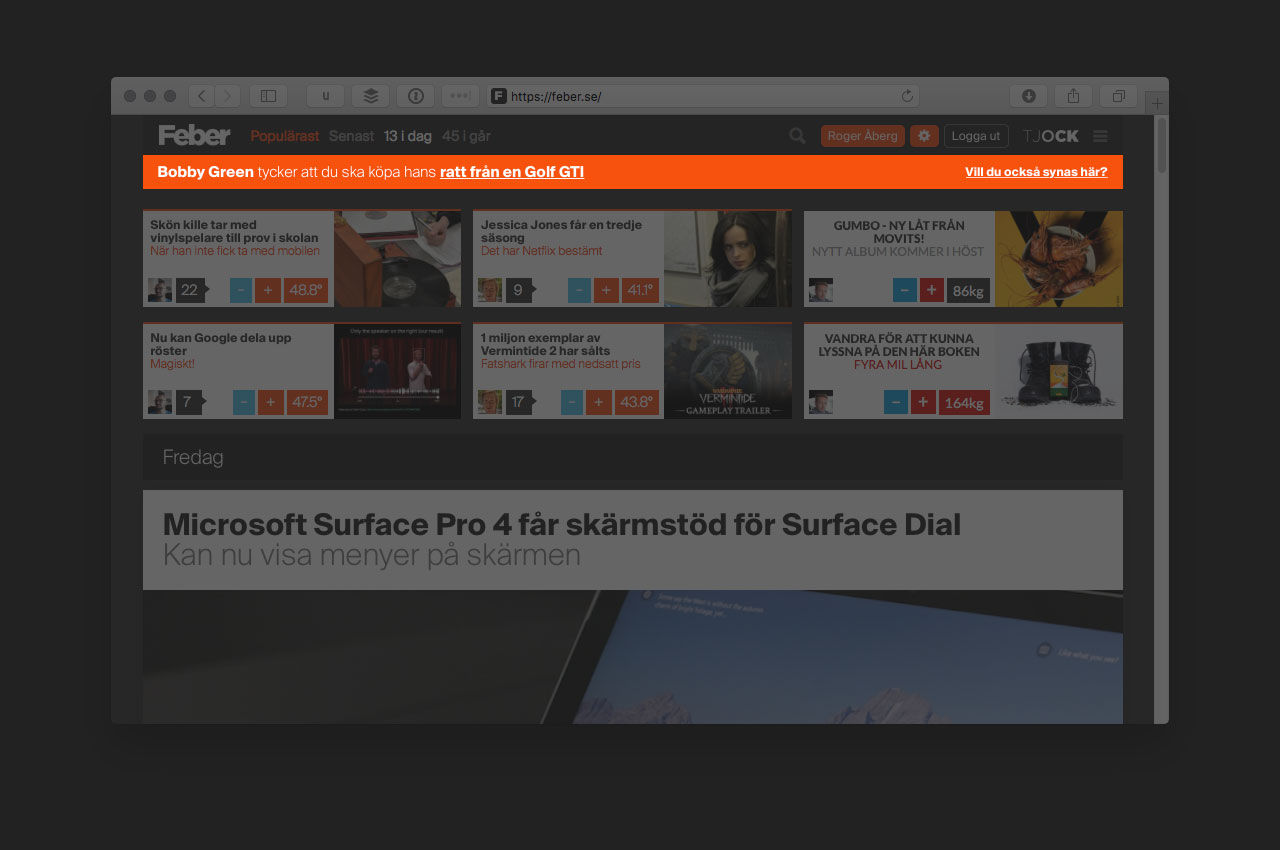Open the Vermintide gameplay trailer thumbnail

(x=727, y=371)
